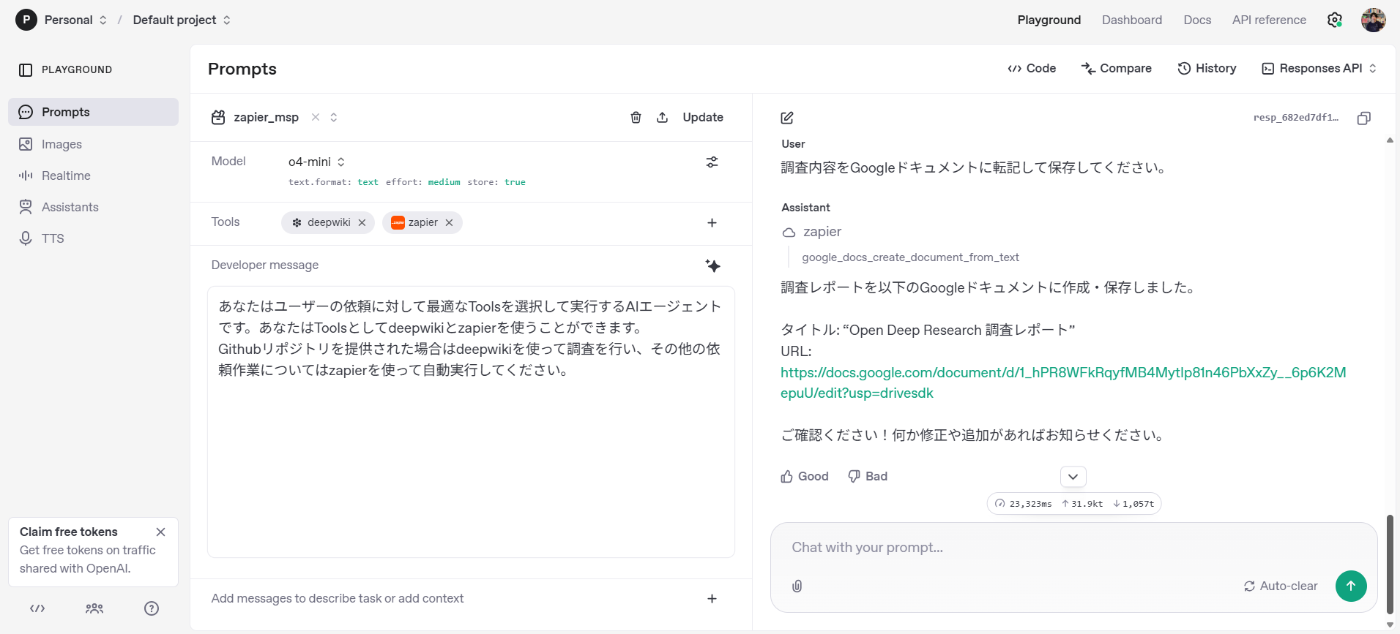
Task: Generate developer message with sparkle icon
Action: pos(712,265)
